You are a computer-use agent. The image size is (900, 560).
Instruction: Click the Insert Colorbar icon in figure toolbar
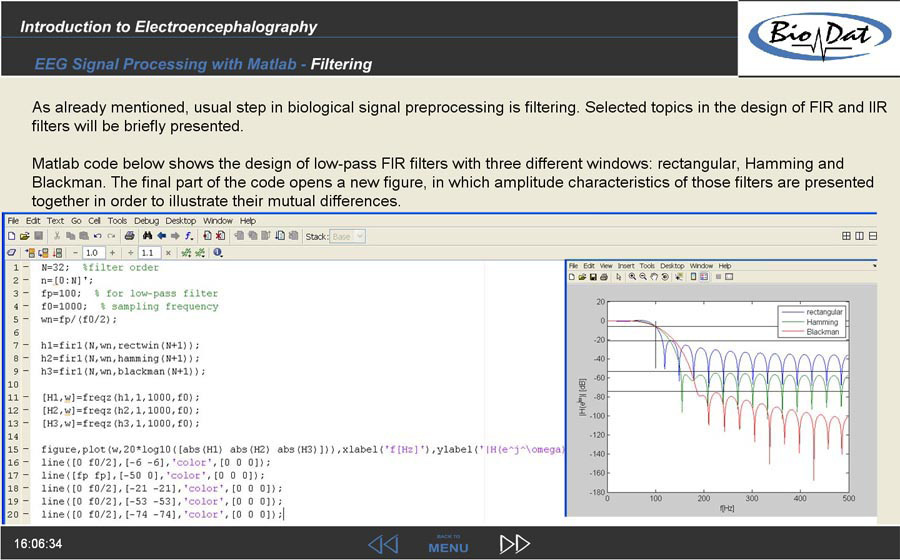click(693, 277)
